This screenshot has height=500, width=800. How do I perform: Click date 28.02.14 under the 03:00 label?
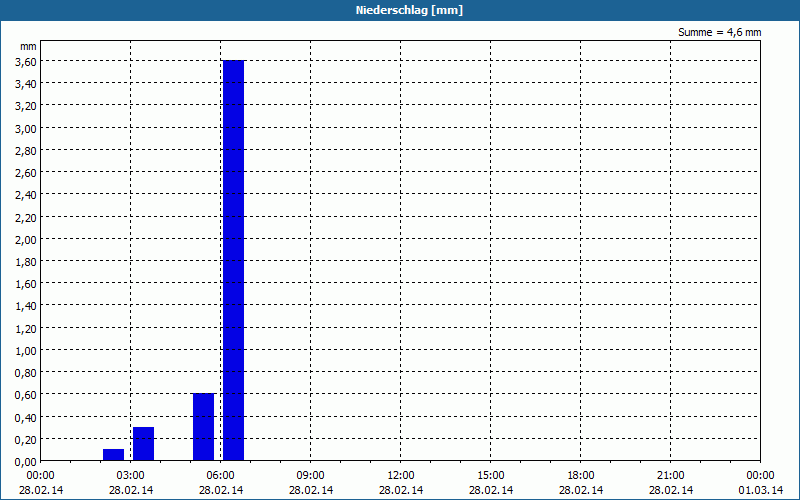pos(131,490)
